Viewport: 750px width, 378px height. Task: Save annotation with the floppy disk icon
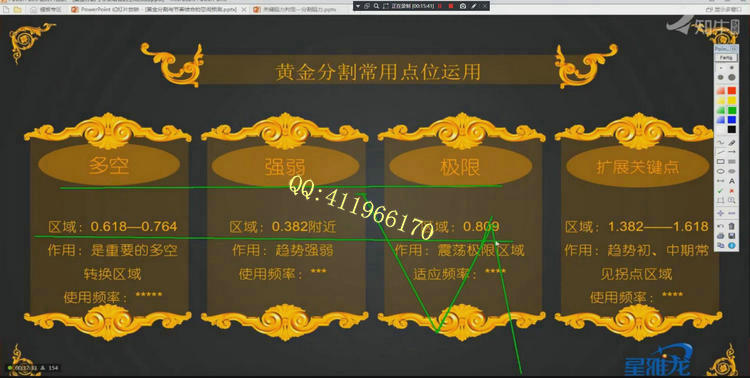point(732,235)
